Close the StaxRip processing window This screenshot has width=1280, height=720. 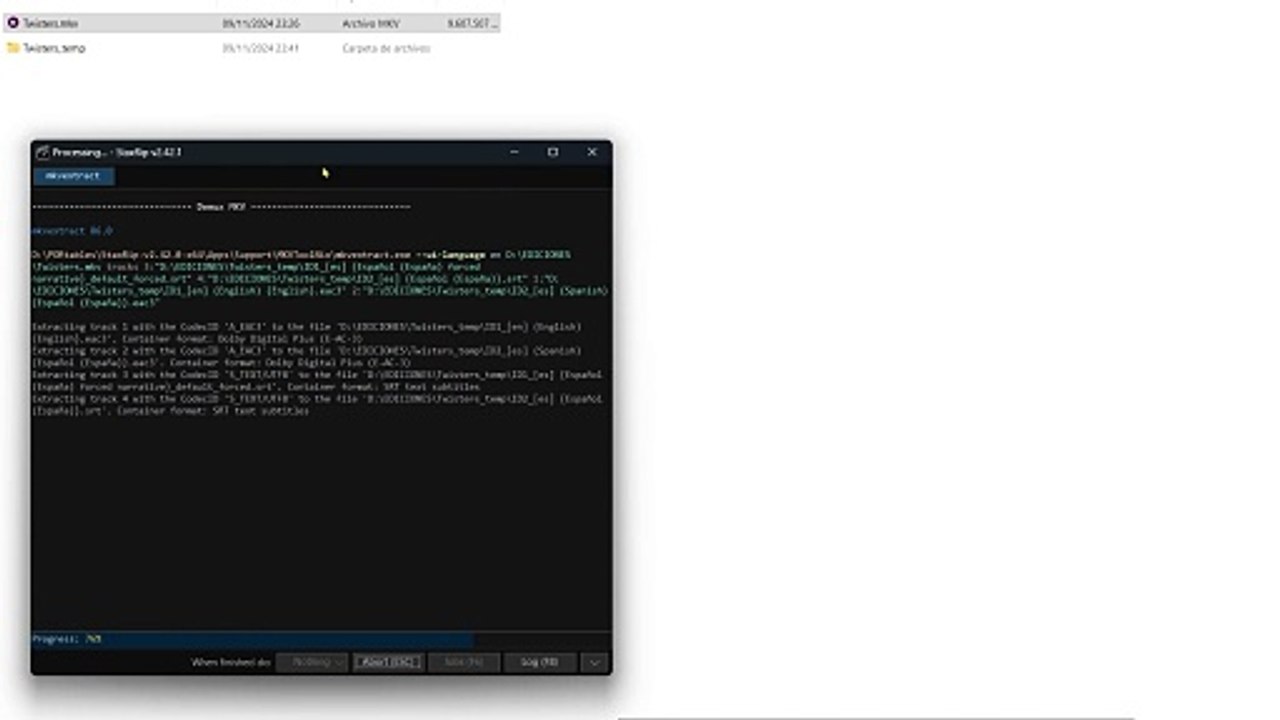pos(592,152)
